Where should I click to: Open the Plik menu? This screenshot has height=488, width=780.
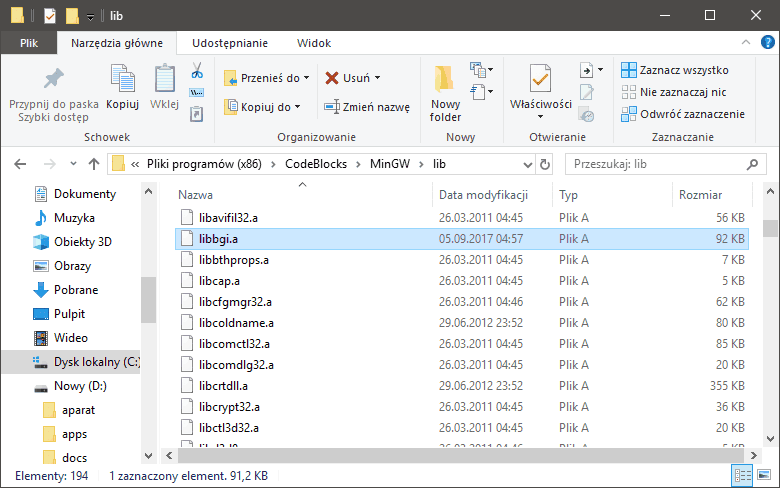(x=28, y=43)
